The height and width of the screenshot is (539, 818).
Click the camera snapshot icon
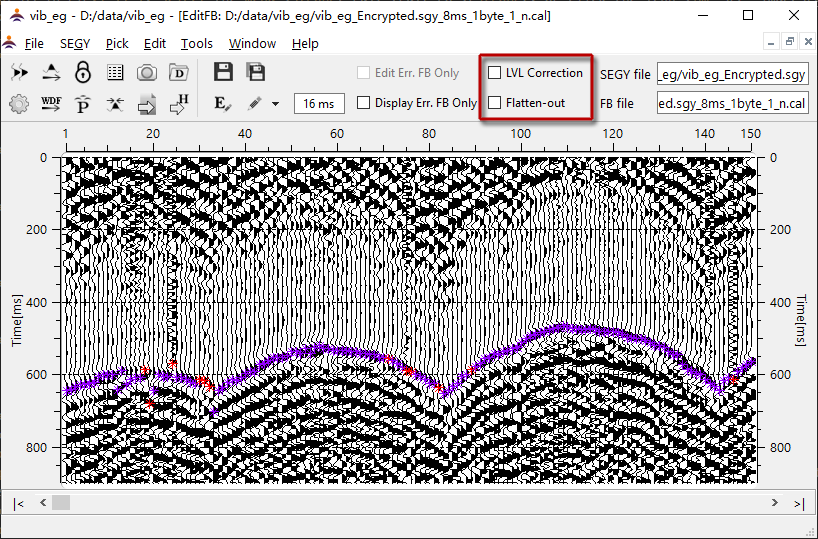[147, 72]
